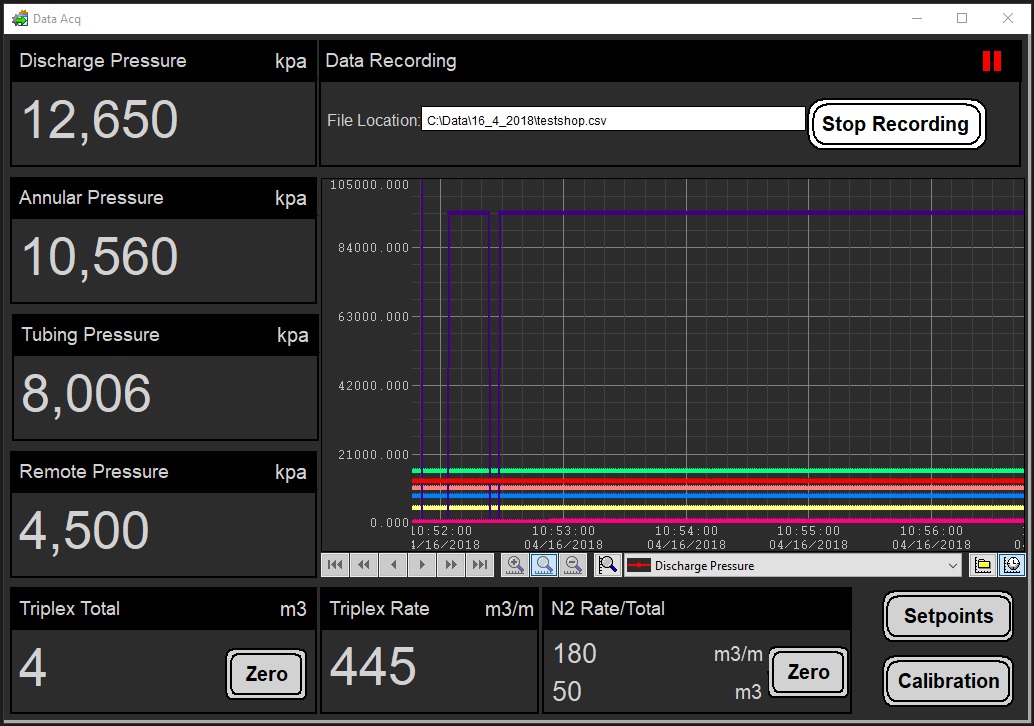The image size is (1034, 726).
Task: Select the highlighted middle zoom magnifier icon
Action: [544, 565]
